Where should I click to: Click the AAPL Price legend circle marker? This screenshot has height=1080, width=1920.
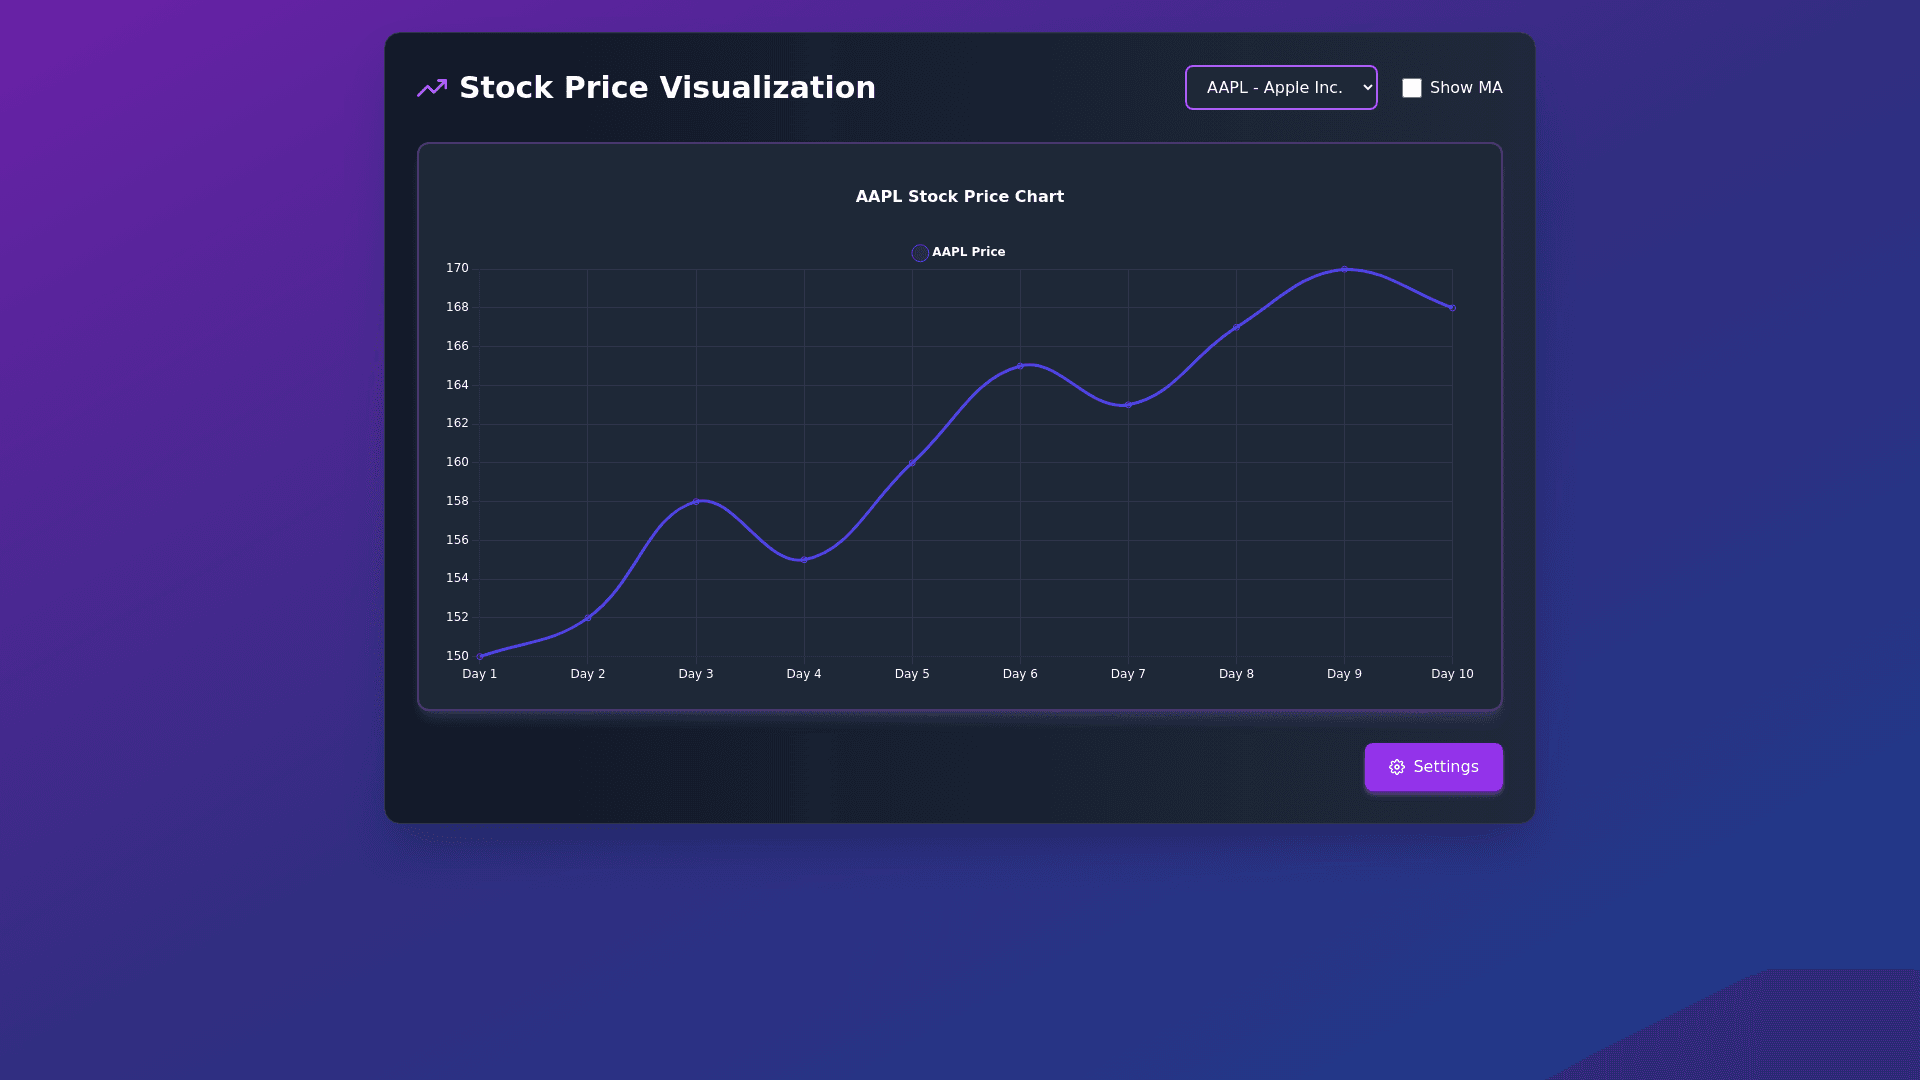[920, 253]
